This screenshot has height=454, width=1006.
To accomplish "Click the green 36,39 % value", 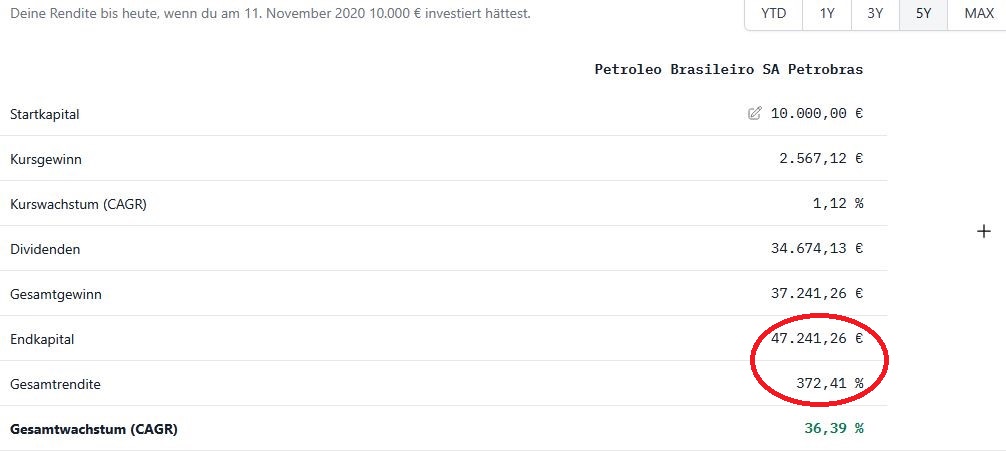I will (833, 429).
